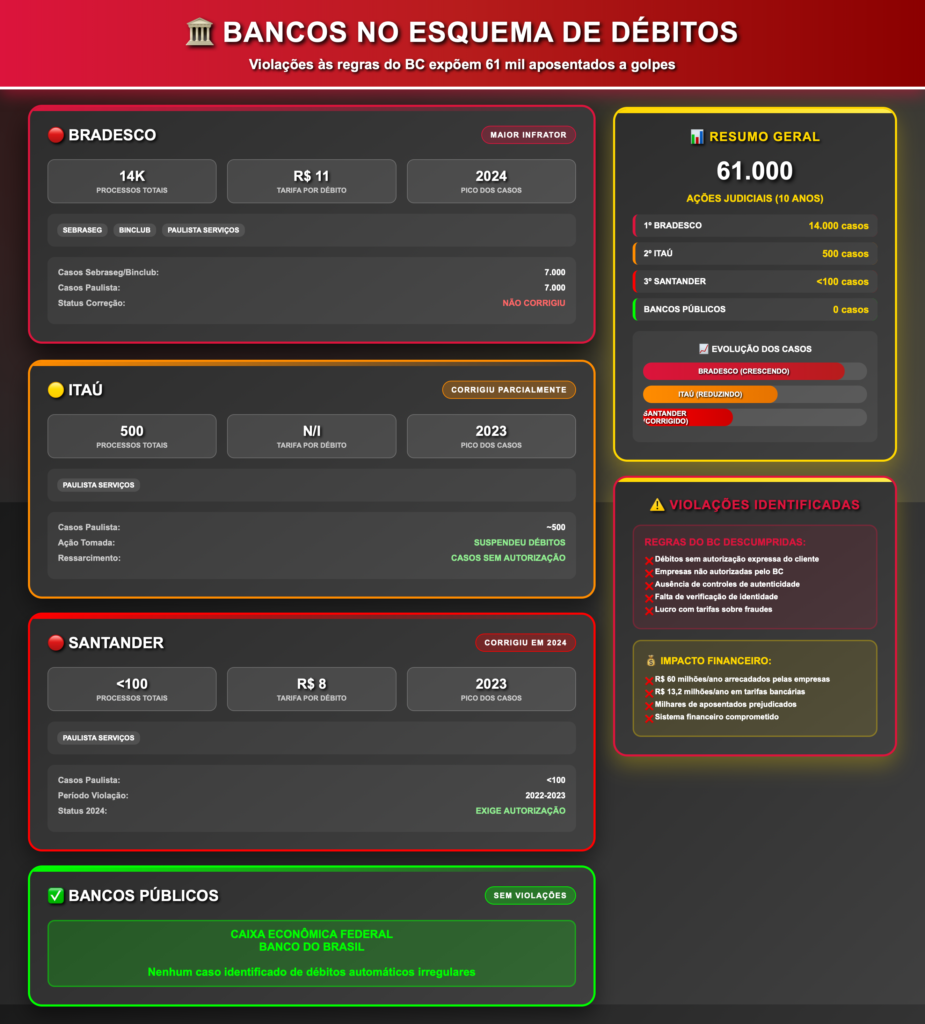Click the '~500' Casos Paulista value
The image size is (925, 1024).
[556, 527]
